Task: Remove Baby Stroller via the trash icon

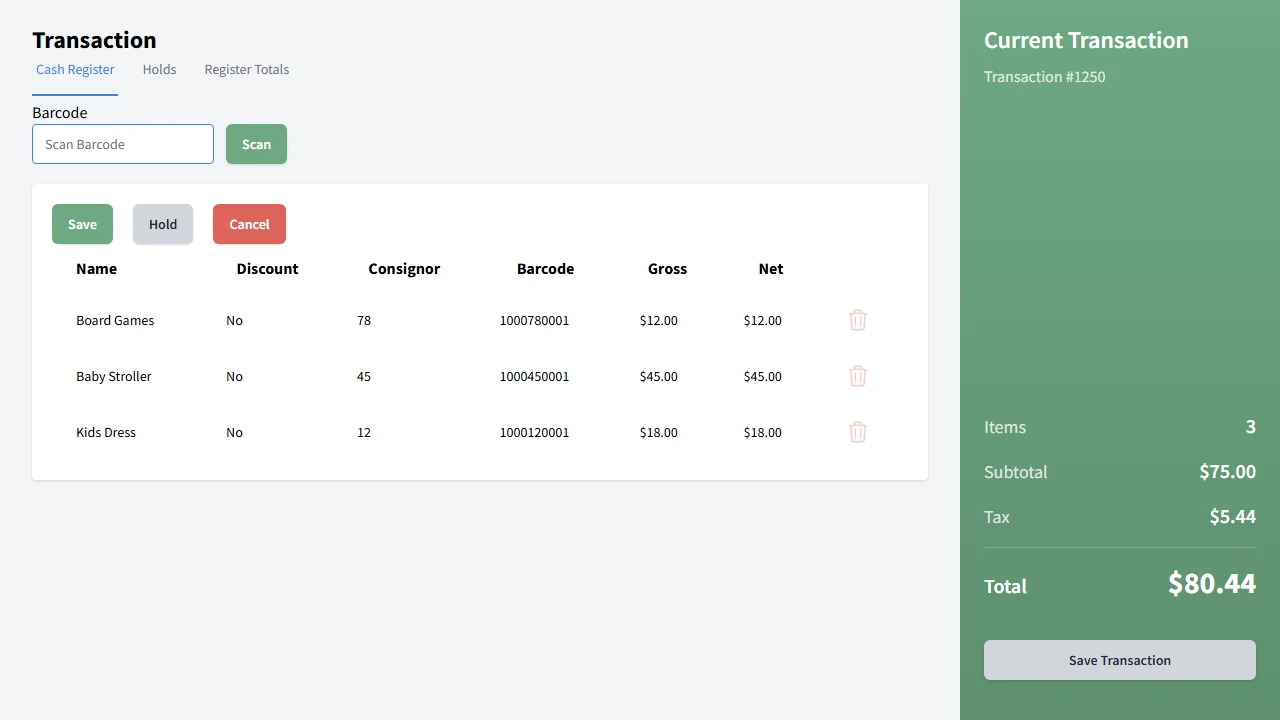Action: coord(857,376)
